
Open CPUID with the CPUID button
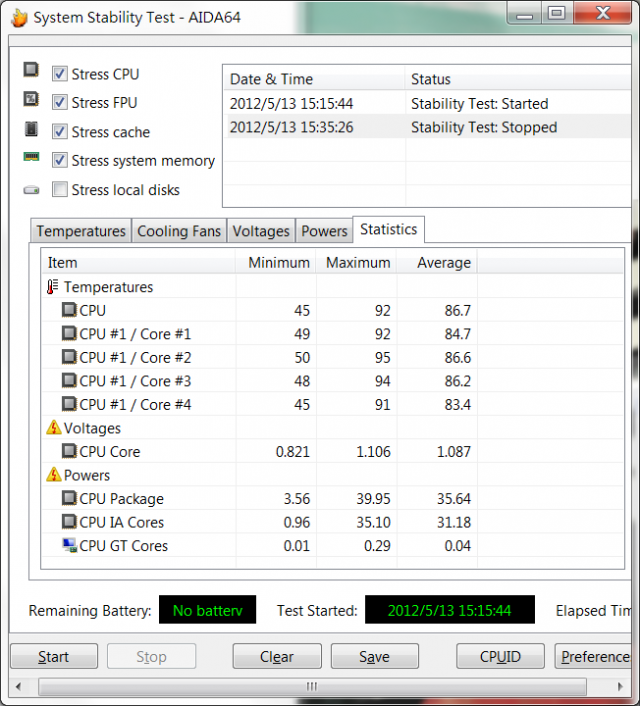click(x=500, y=656)
